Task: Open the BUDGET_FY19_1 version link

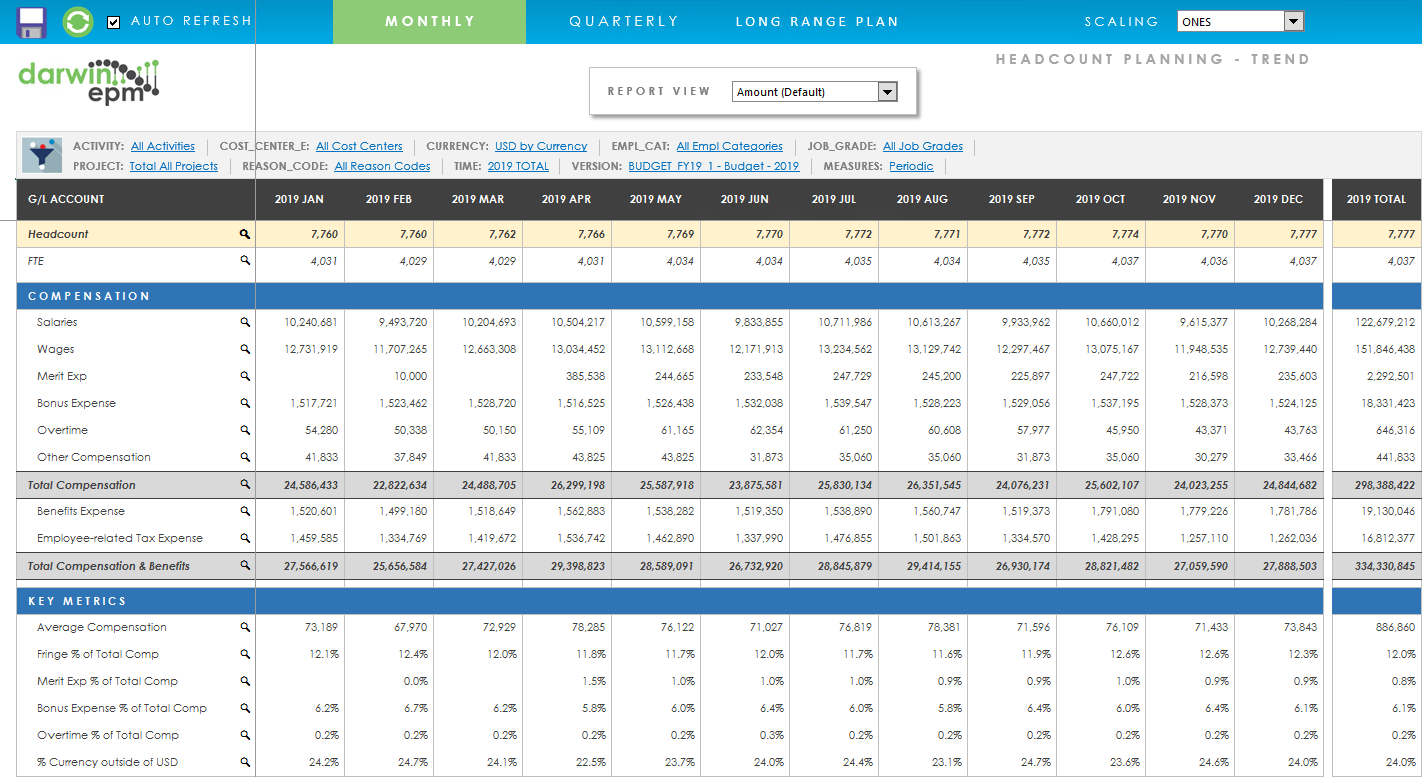Action: click(x=714, y=166)
